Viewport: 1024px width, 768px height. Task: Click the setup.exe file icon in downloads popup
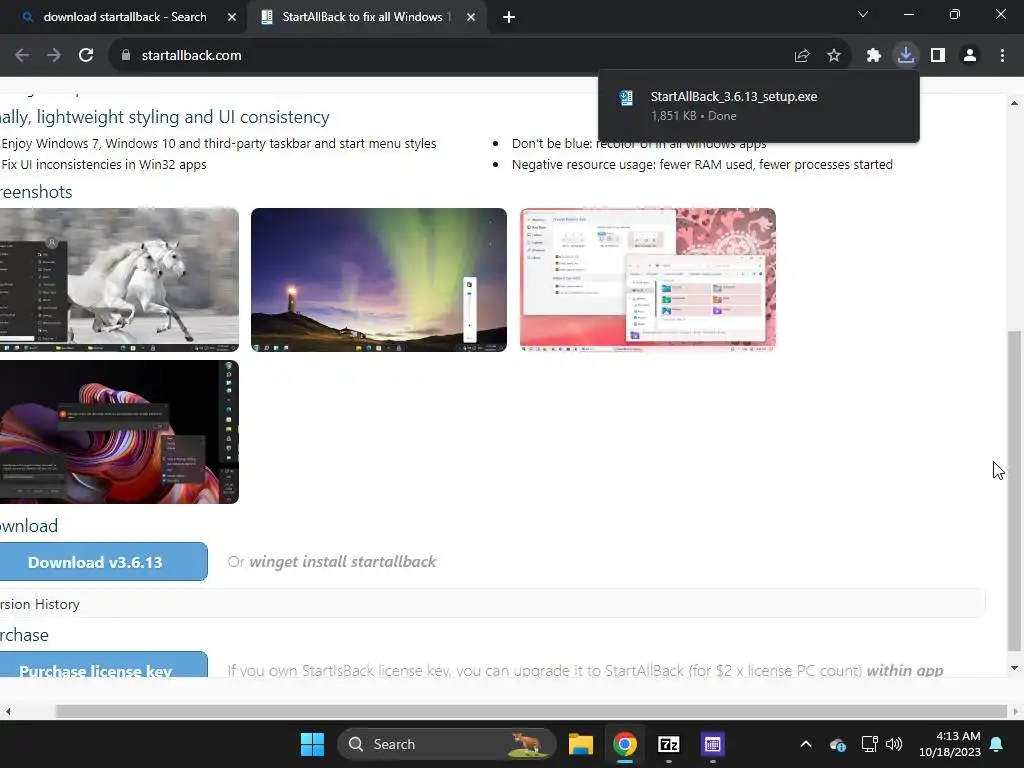point(626,98)
